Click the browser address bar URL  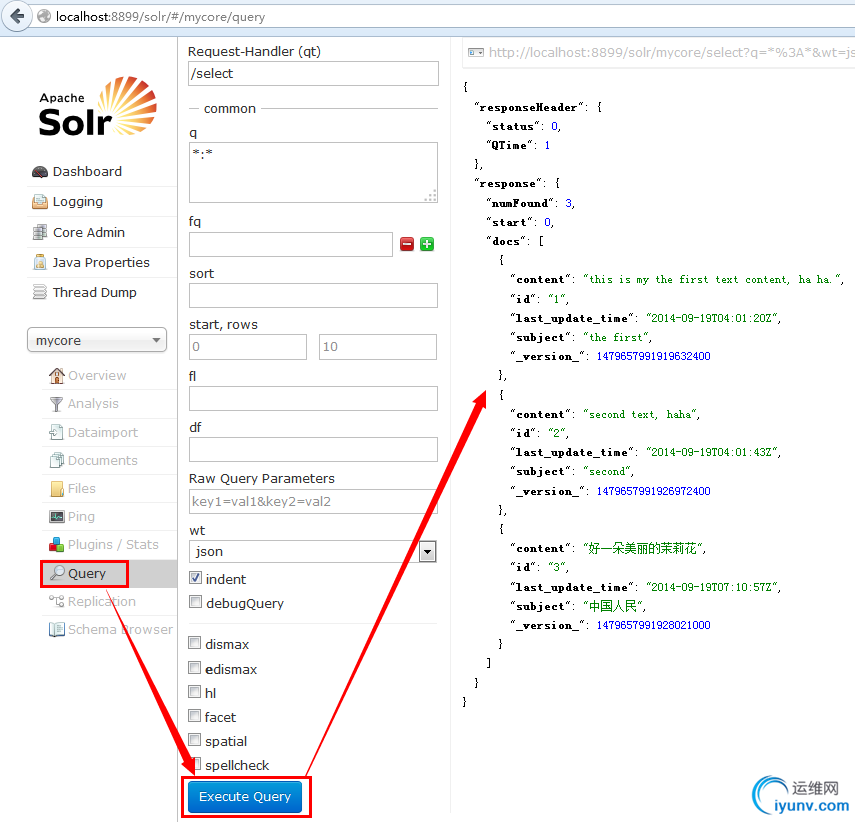160,17
